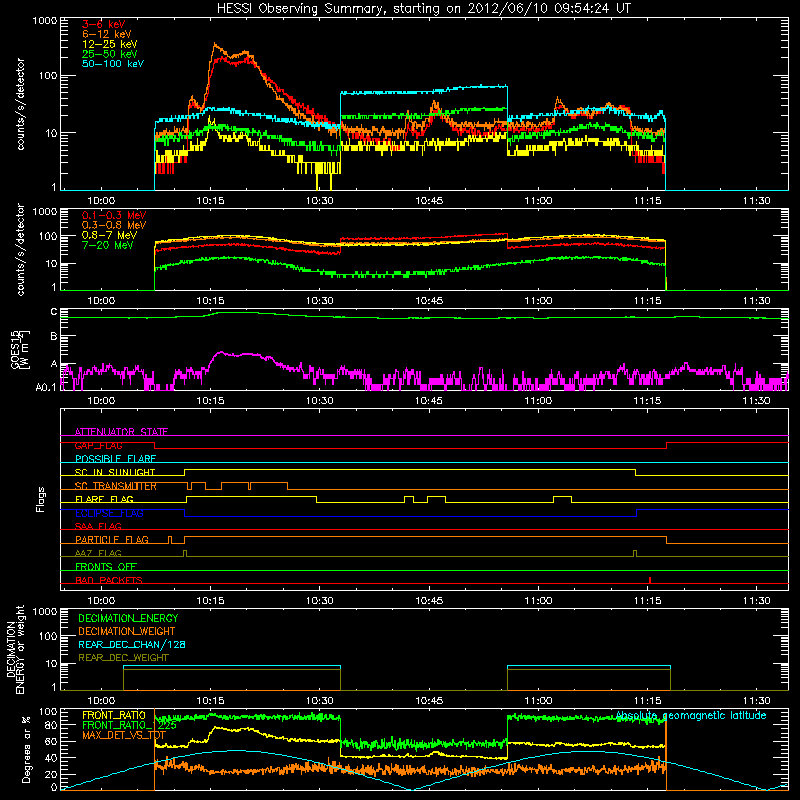Click the REAR_DEC_CHAN/128 legend label

132,644
